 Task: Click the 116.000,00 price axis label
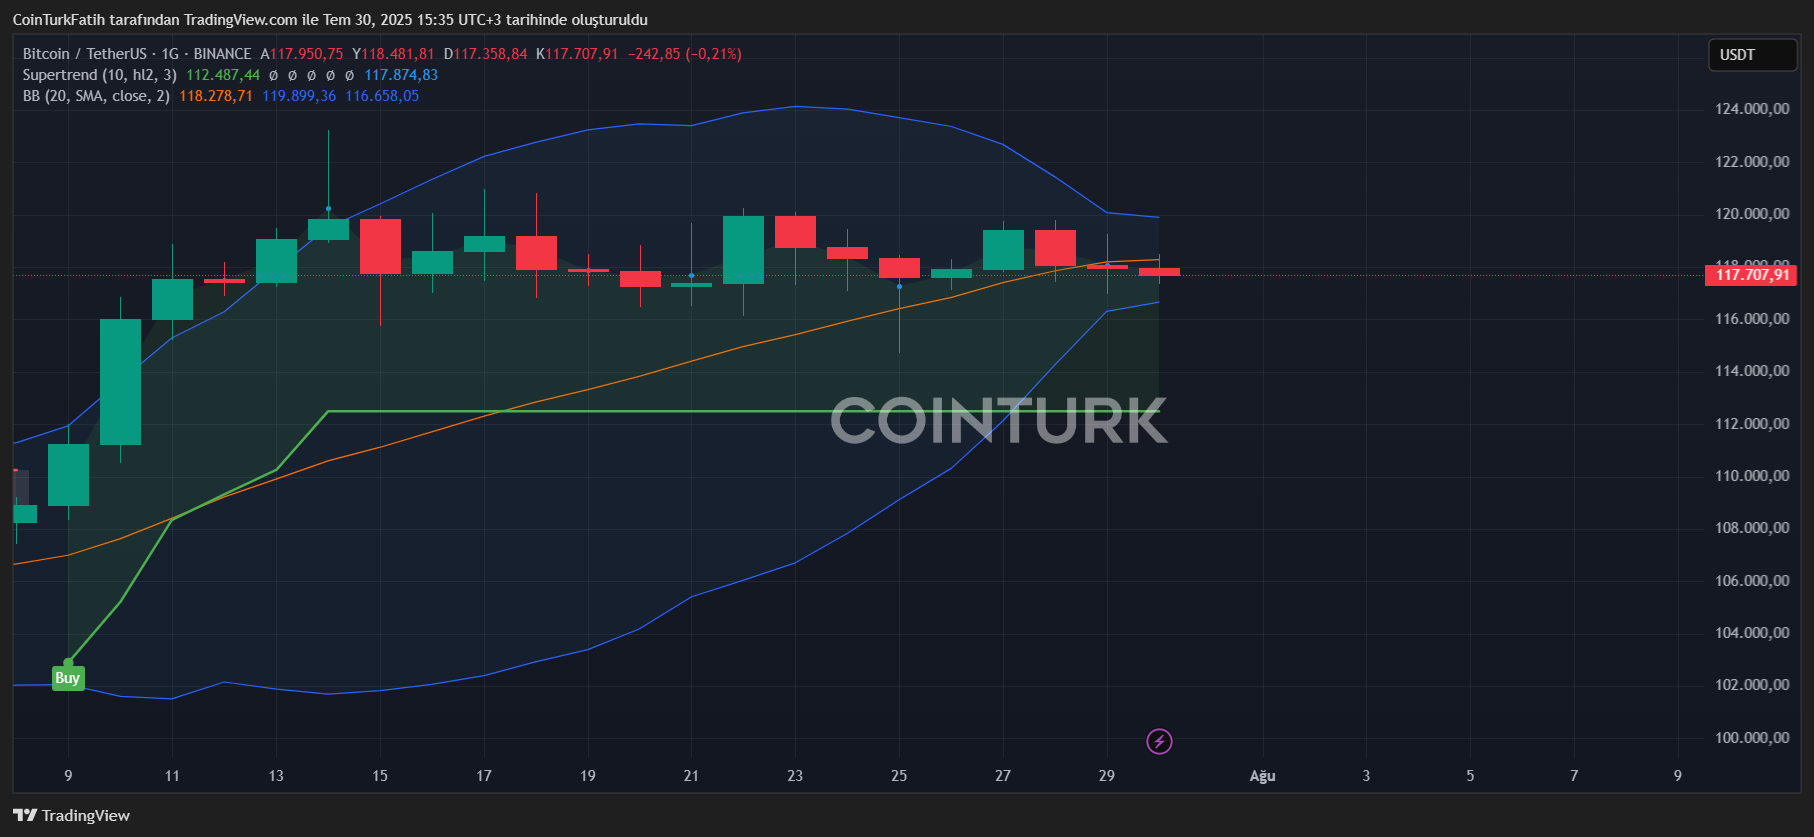[x=1752, y=319]
